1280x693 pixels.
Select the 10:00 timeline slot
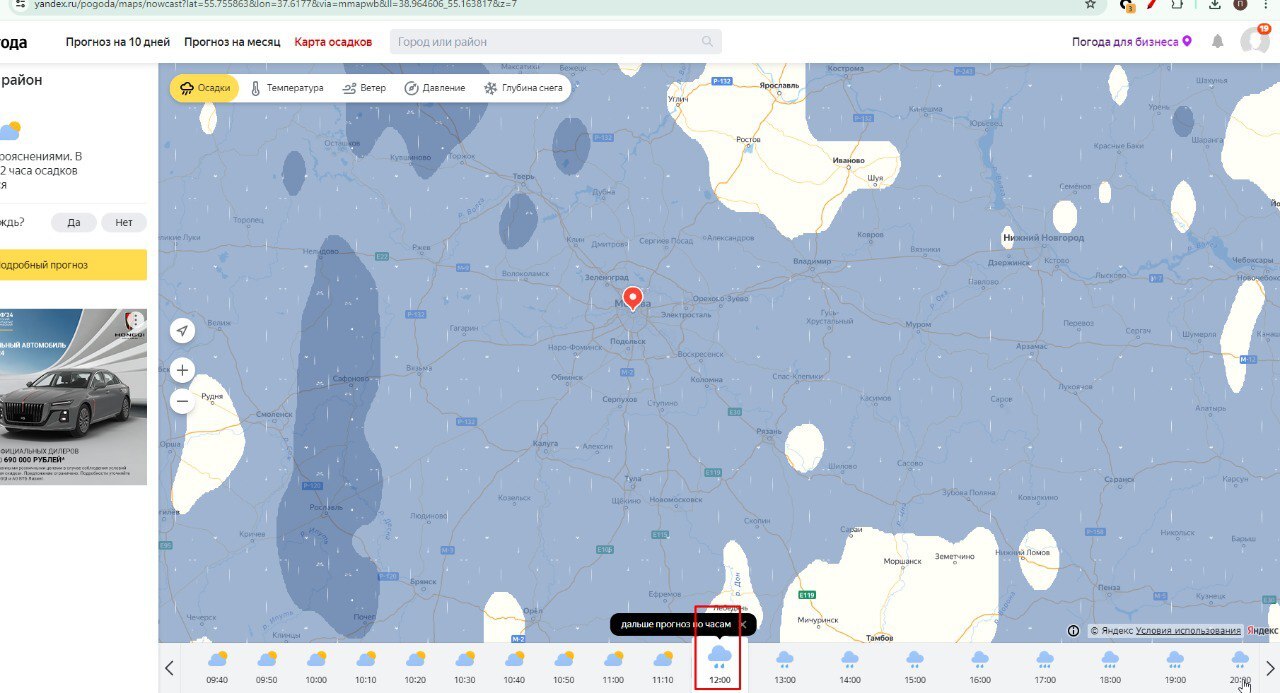pos(316,667)
